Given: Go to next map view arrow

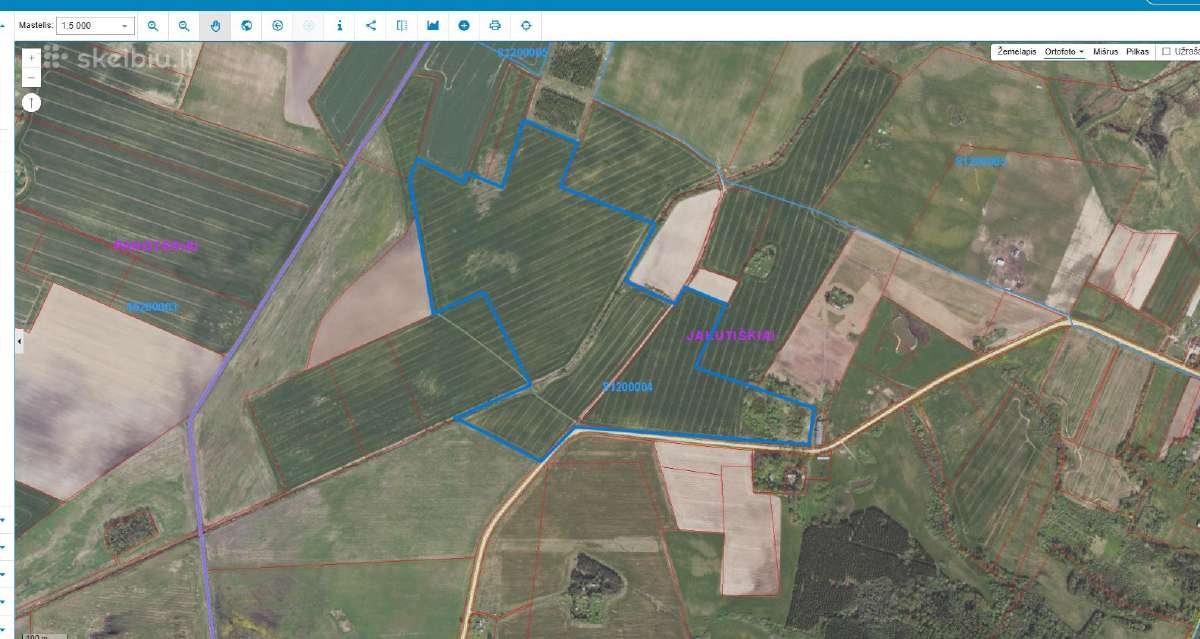Looking at the screenshot, I should (308, 26).
